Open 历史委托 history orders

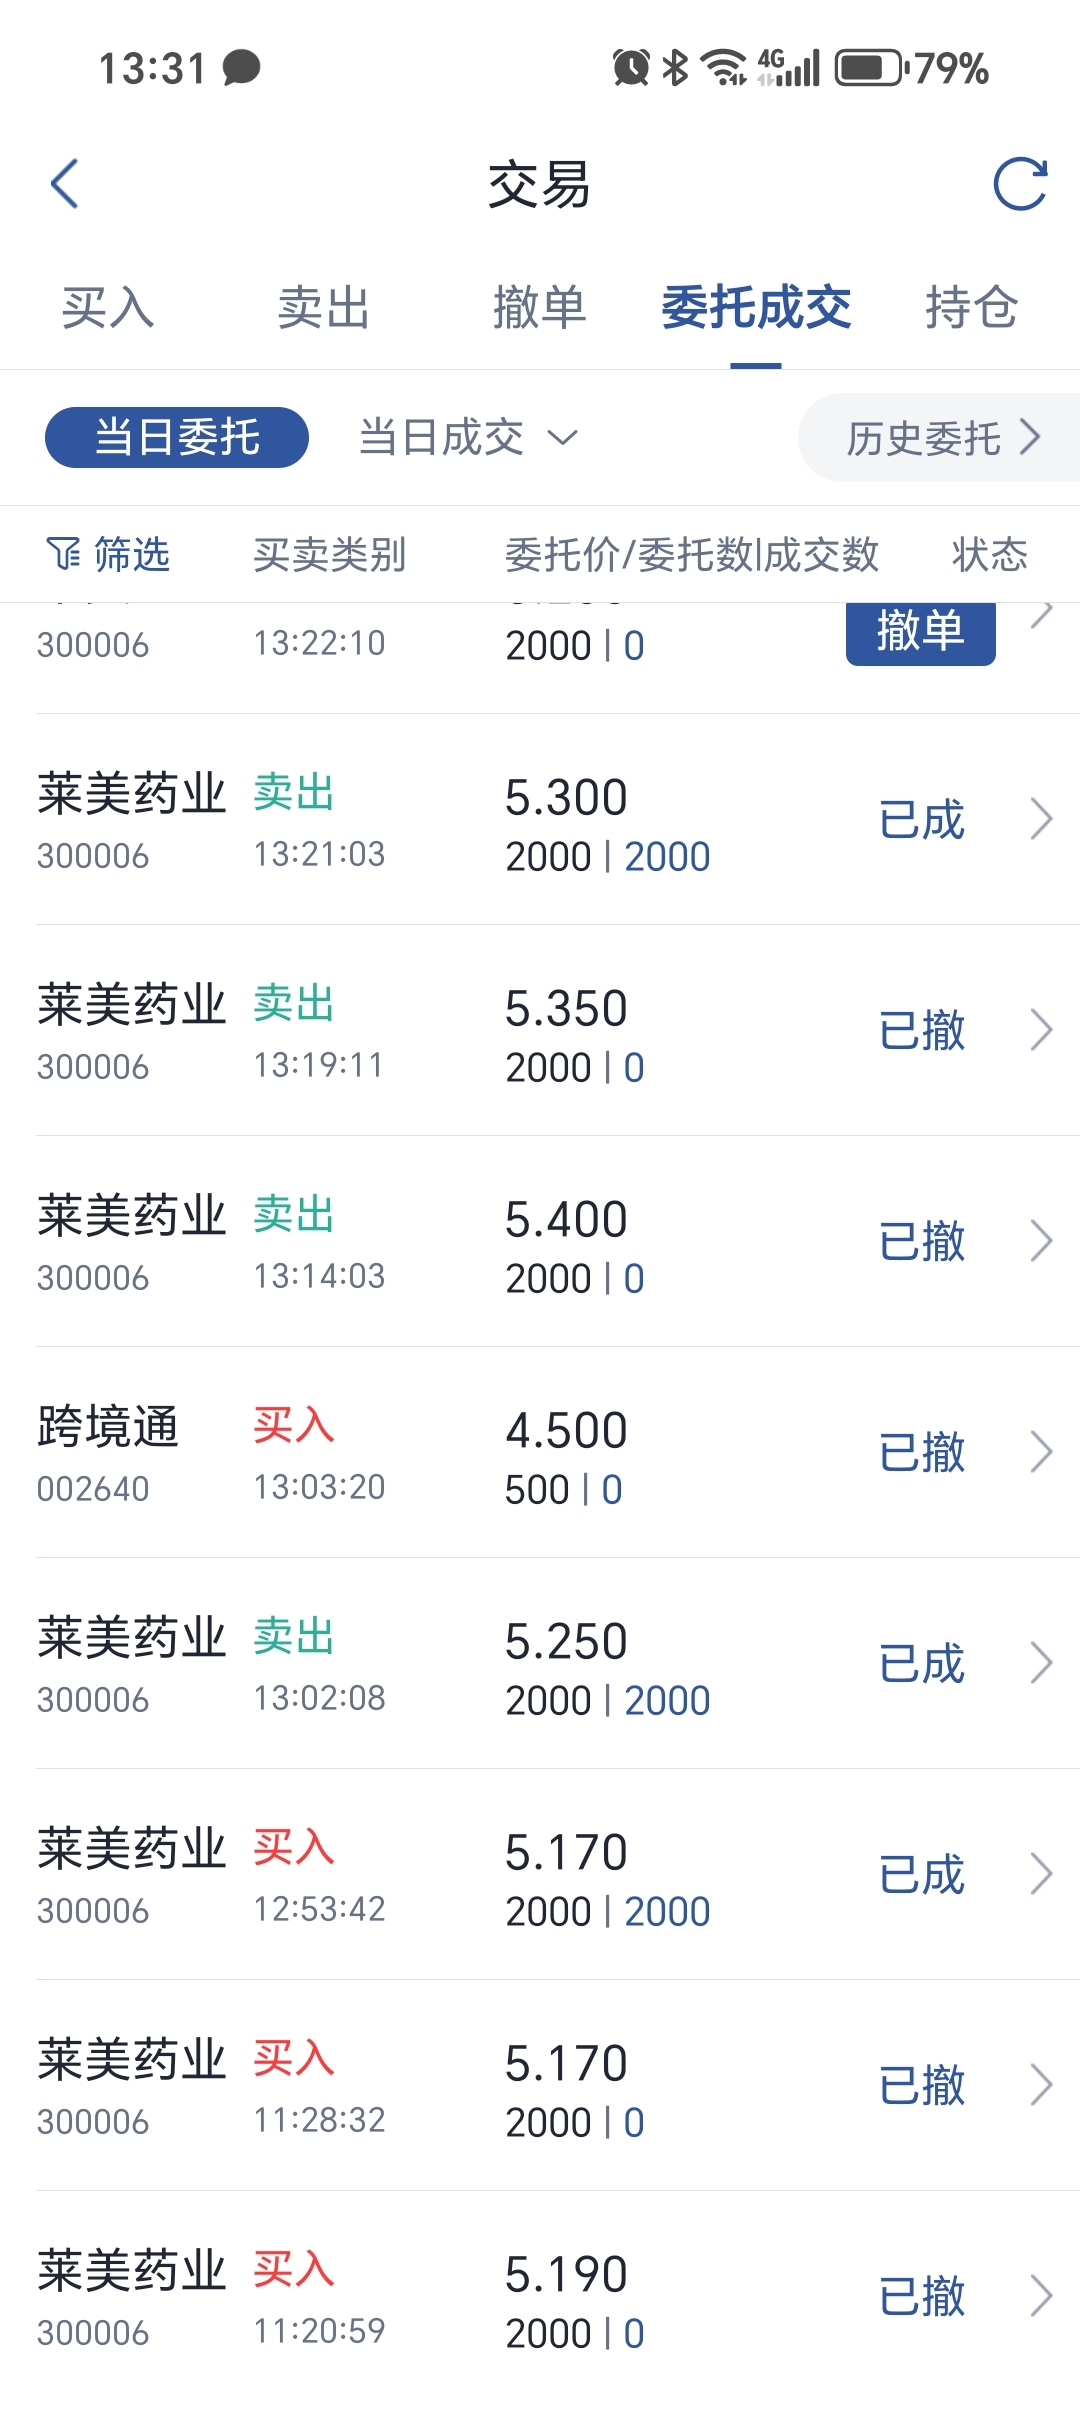coord(942,438)
